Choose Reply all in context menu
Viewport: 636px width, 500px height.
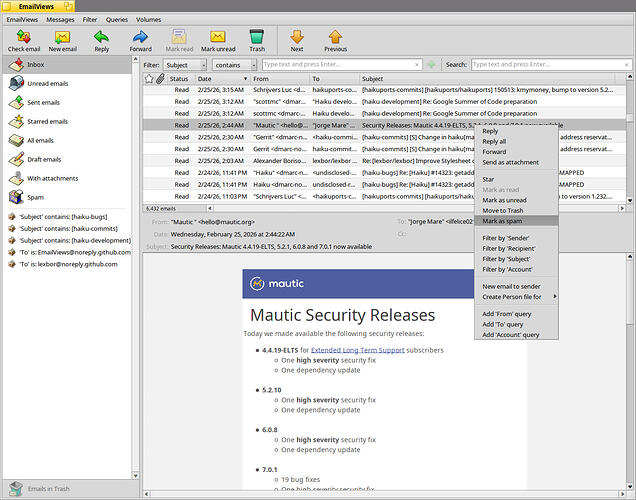(x=516, y=141)
